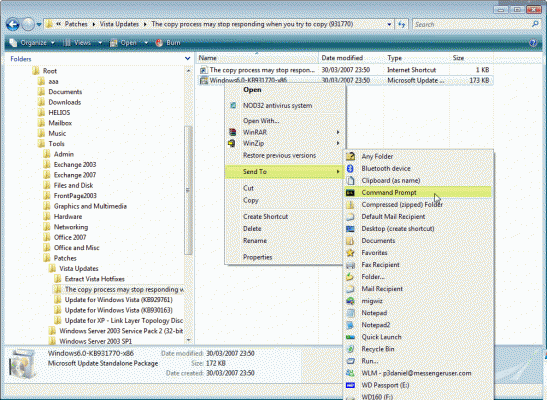Expand the Open button dropdown arrow
Viewport: 547px width, 400px height.
coord(146,43)
